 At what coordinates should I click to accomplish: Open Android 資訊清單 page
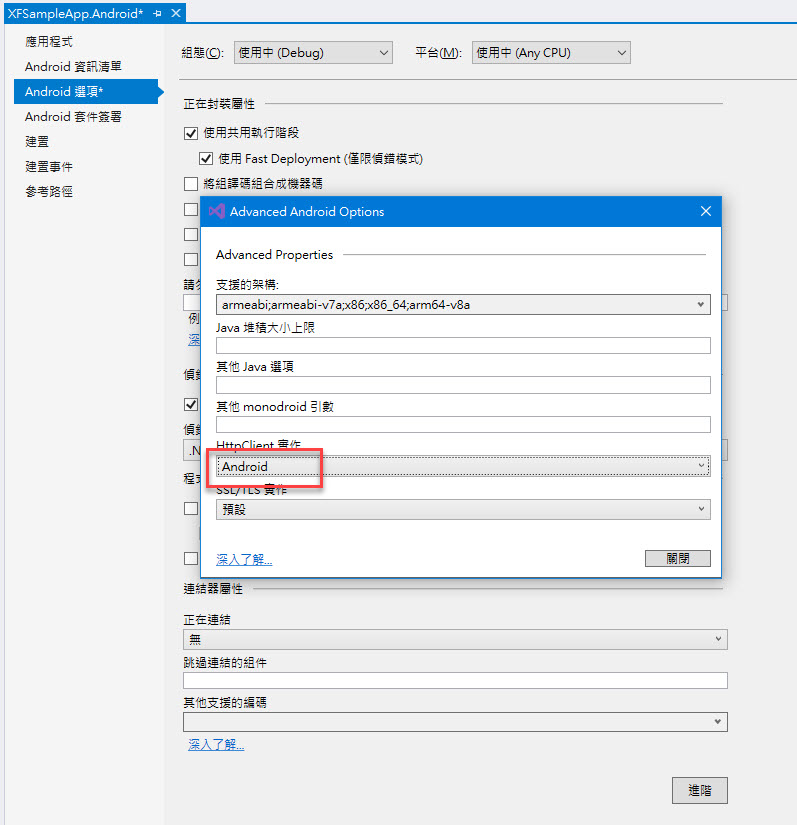[x=73, y=66]
